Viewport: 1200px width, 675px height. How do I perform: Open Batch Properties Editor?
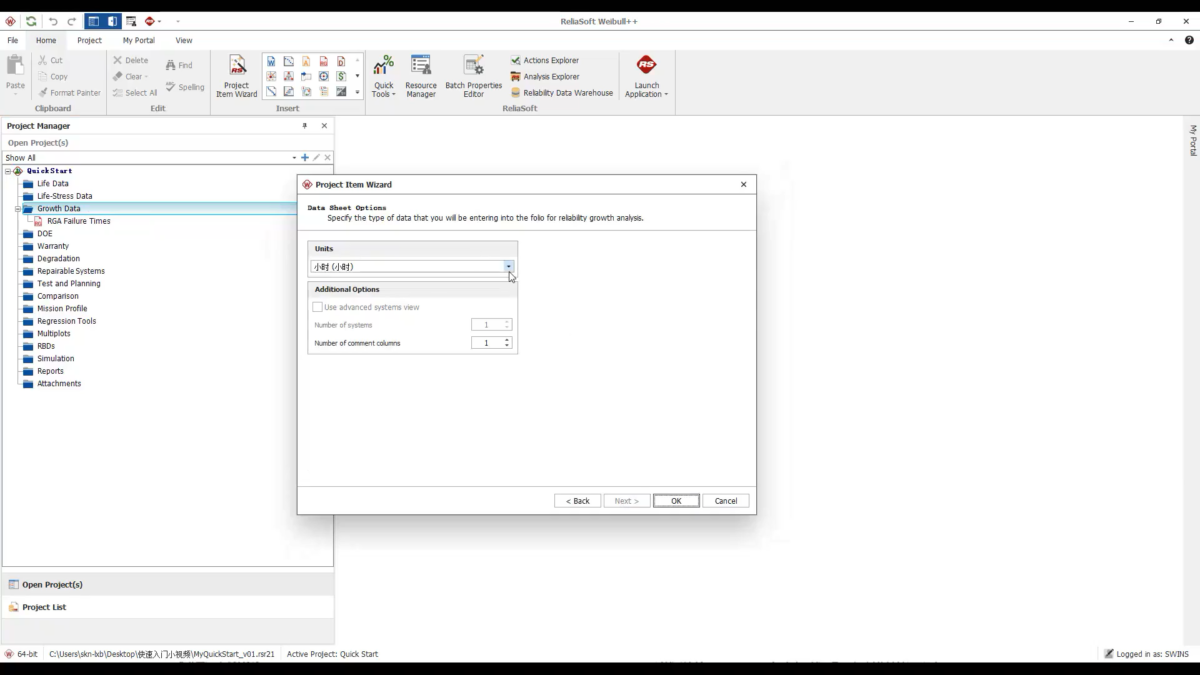[473, 77]
